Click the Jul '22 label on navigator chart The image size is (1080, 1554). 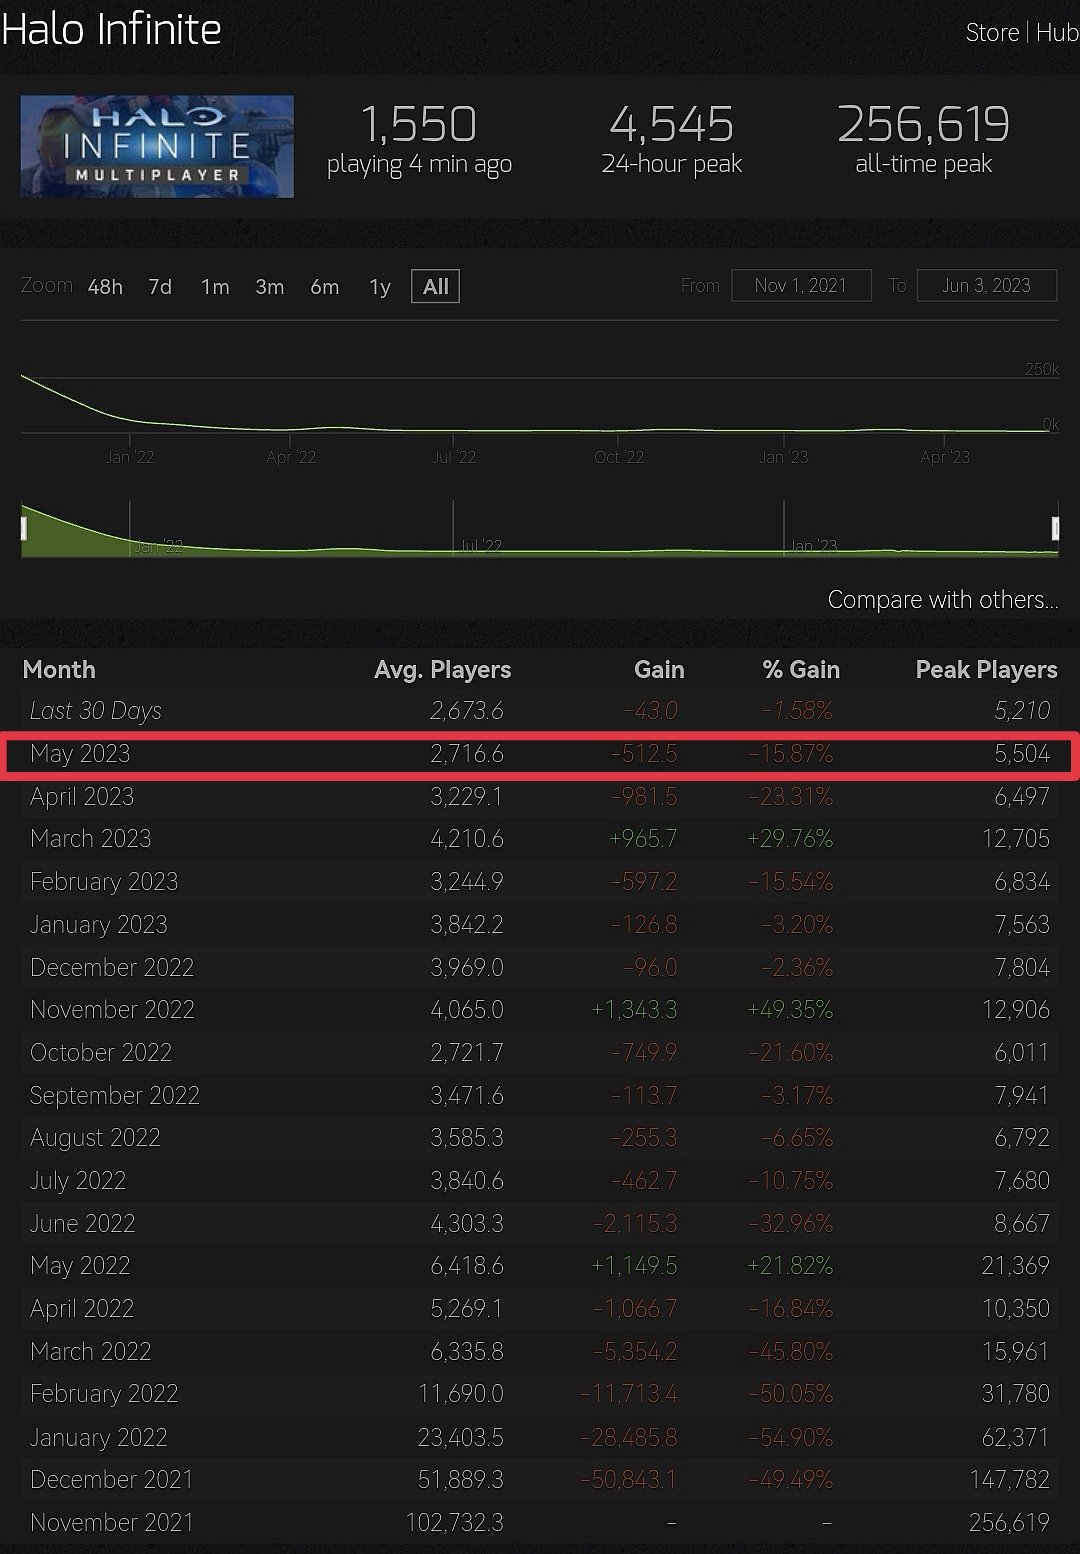pyautogui.click(x=481, y=546)
